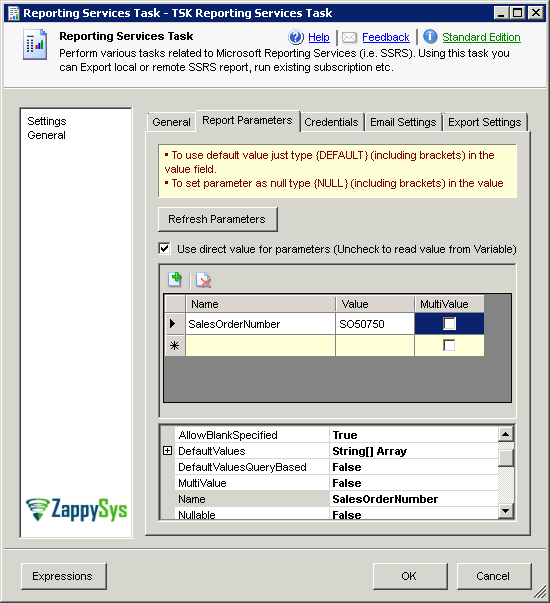Image resolution: width=550 pixels, height=603 pixels.
Task: Check MultiValue box in the new row
Action: click(x=449, y=345)
